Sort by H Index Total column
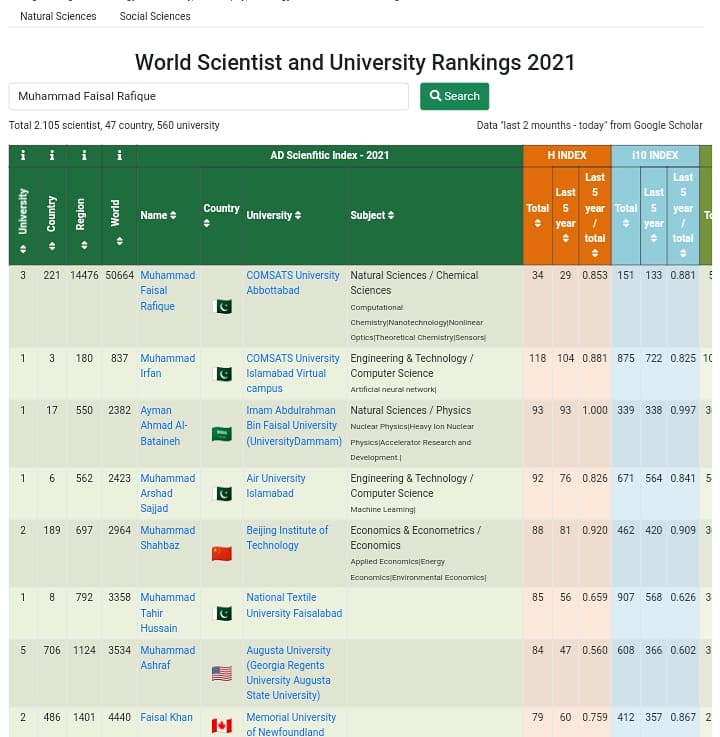 tap(538, 224)
